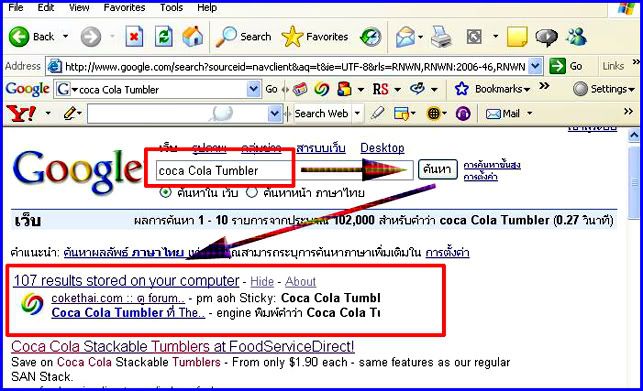The image size is (643, 391).
Task: Click the Google Desktop swirl icon in toolbar
Action: 322,89
